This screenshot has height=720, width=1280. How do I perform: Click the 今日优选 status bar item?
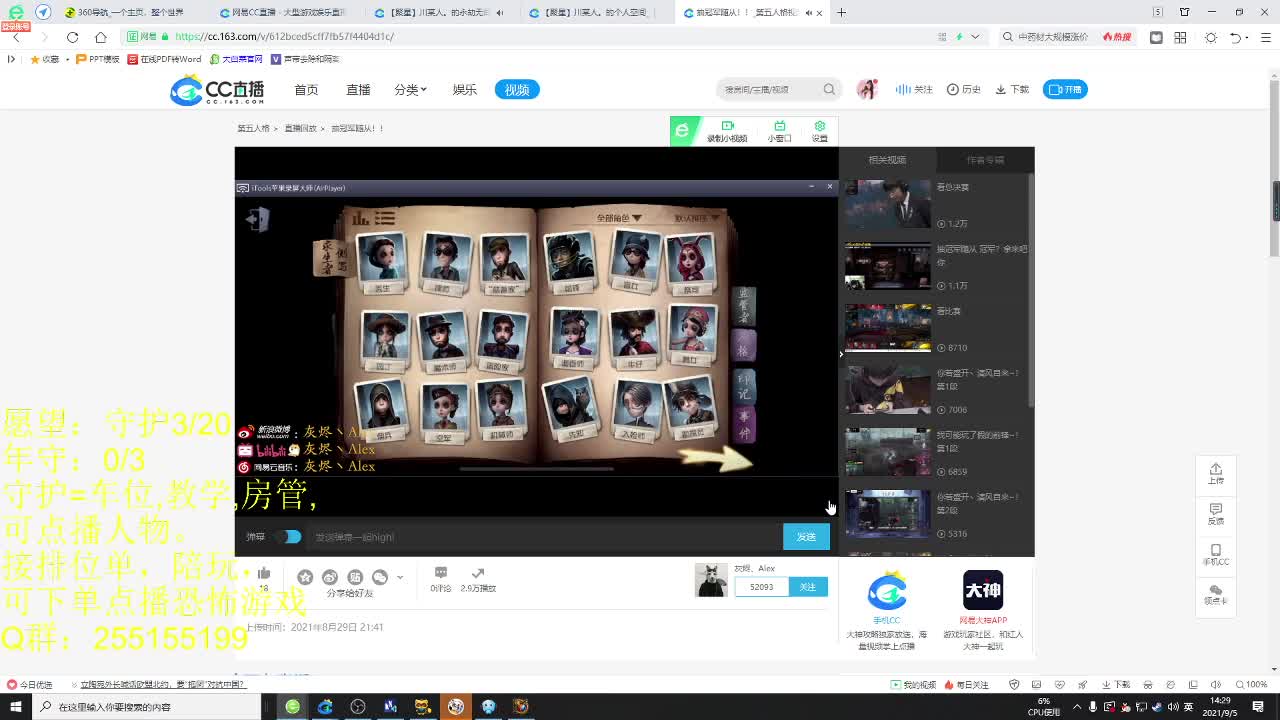point(30,685)
